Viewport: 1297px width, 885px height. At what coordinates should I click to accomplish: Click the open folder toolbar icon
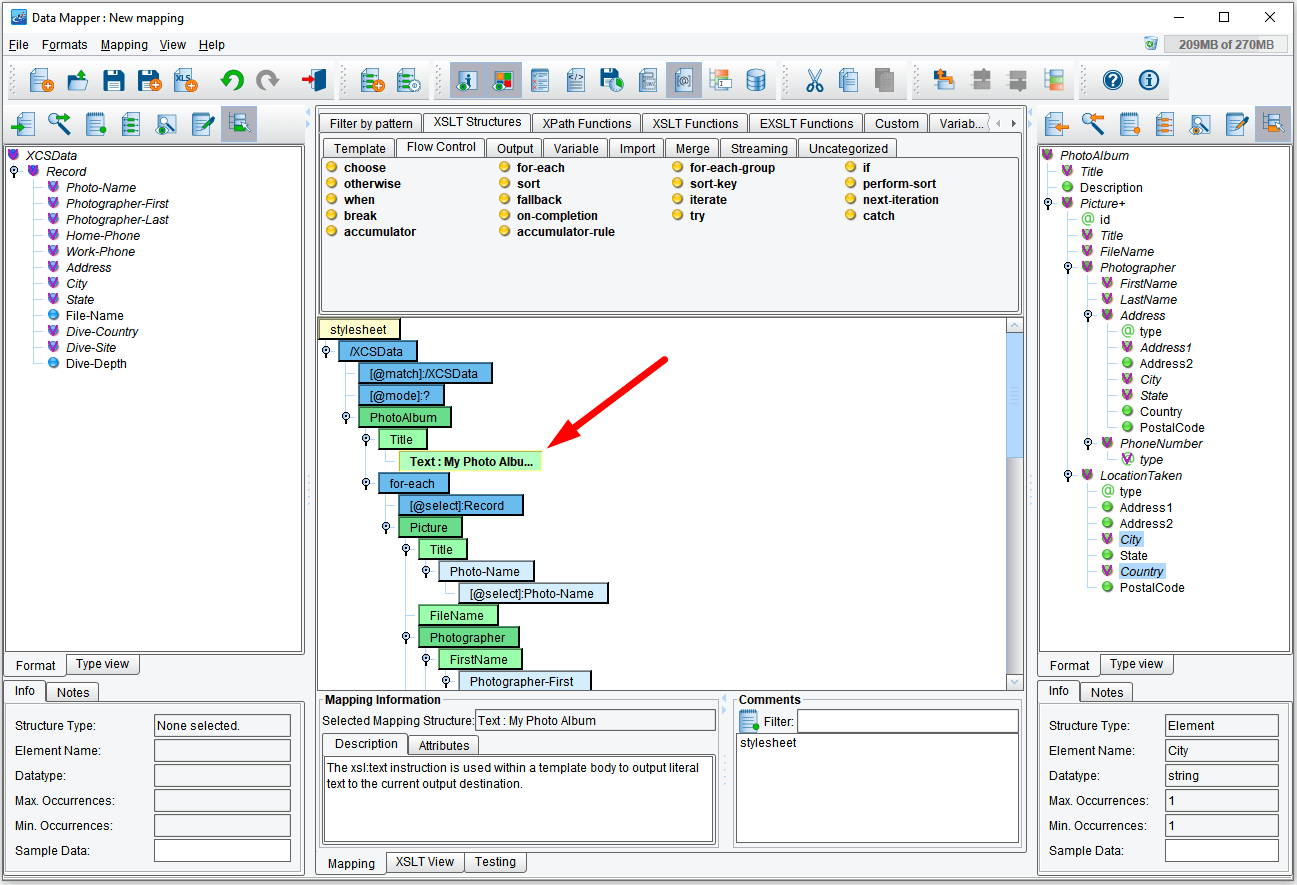pos(78,81)
